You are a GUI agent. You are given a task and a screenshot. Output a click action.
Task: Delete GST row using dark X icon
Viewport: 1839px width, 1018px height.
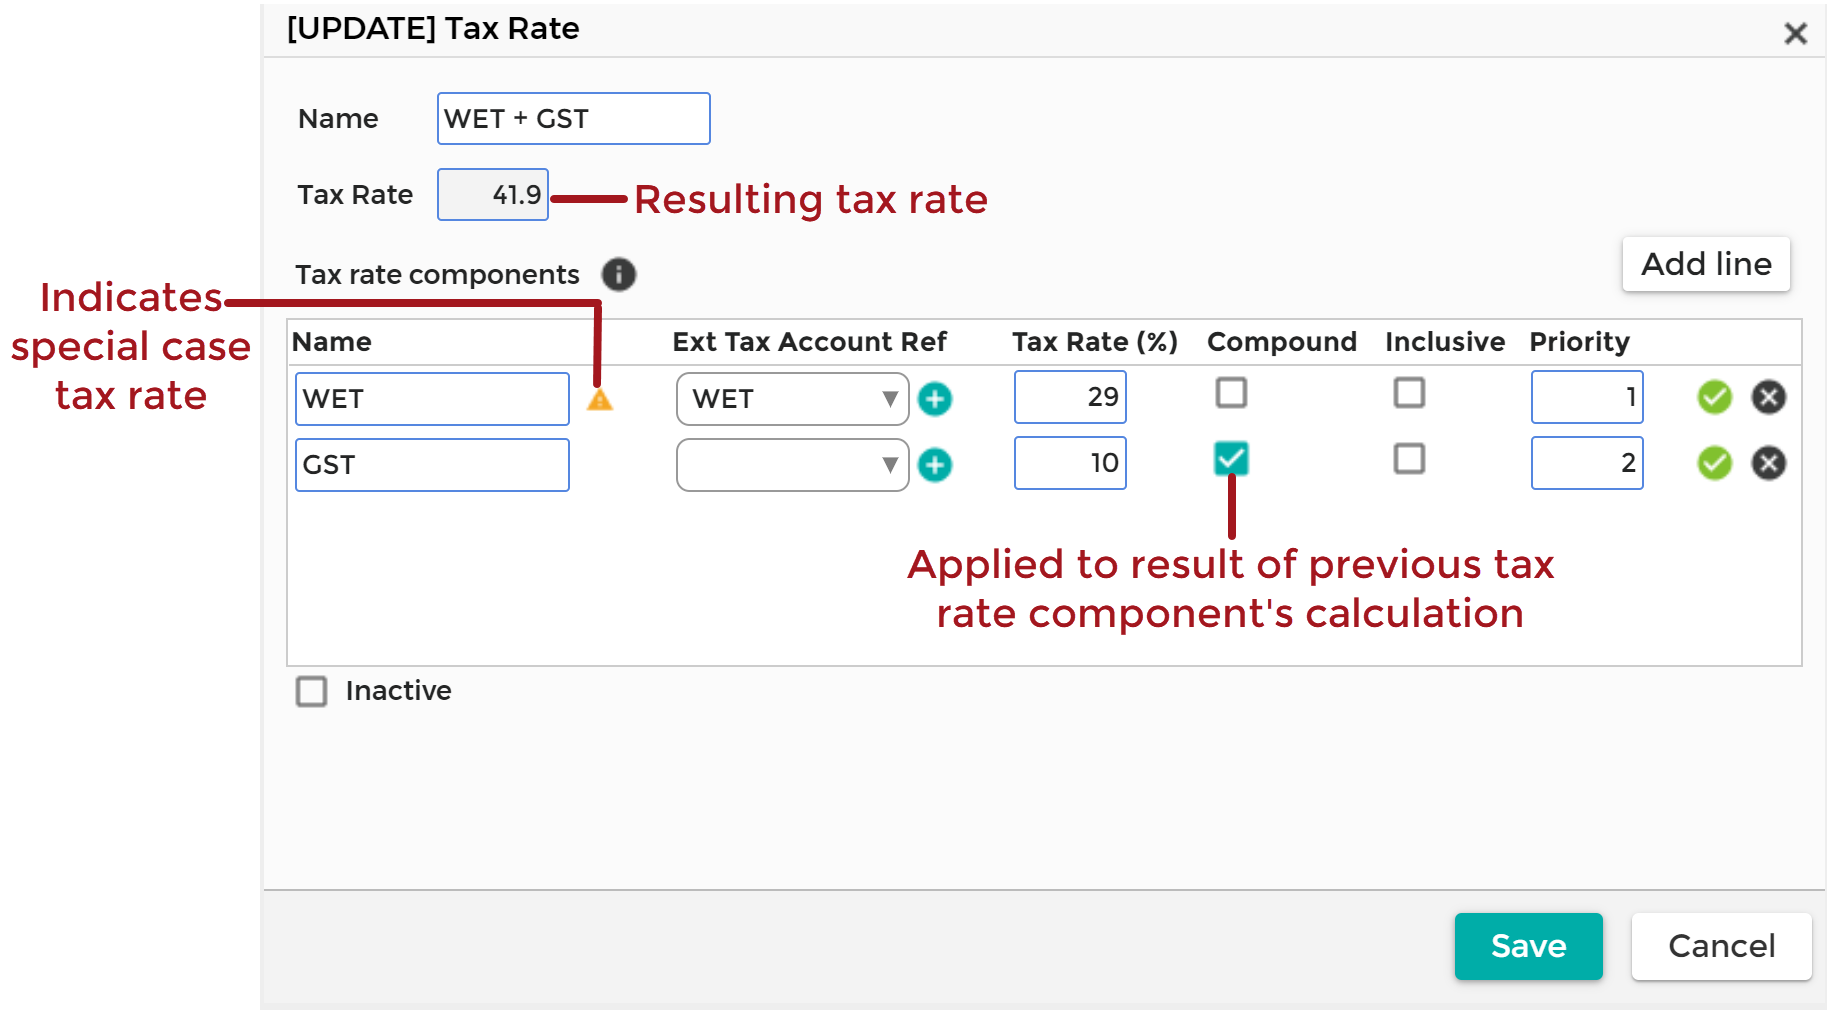(1769, 463)
